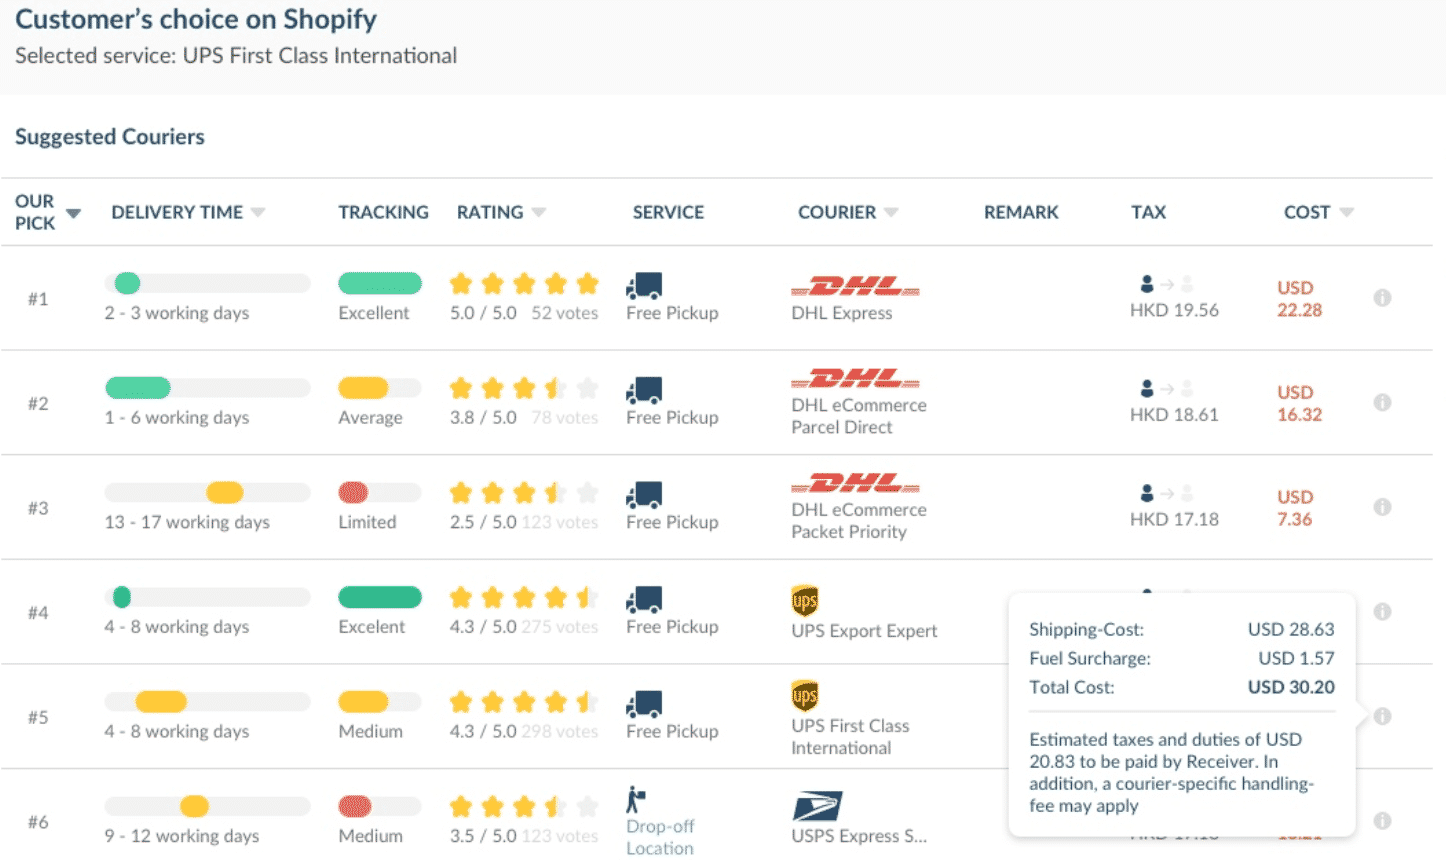This screenshot has width=1446, height=860.
Task: Sort by Courier arrow
Action: pos(891,212)
